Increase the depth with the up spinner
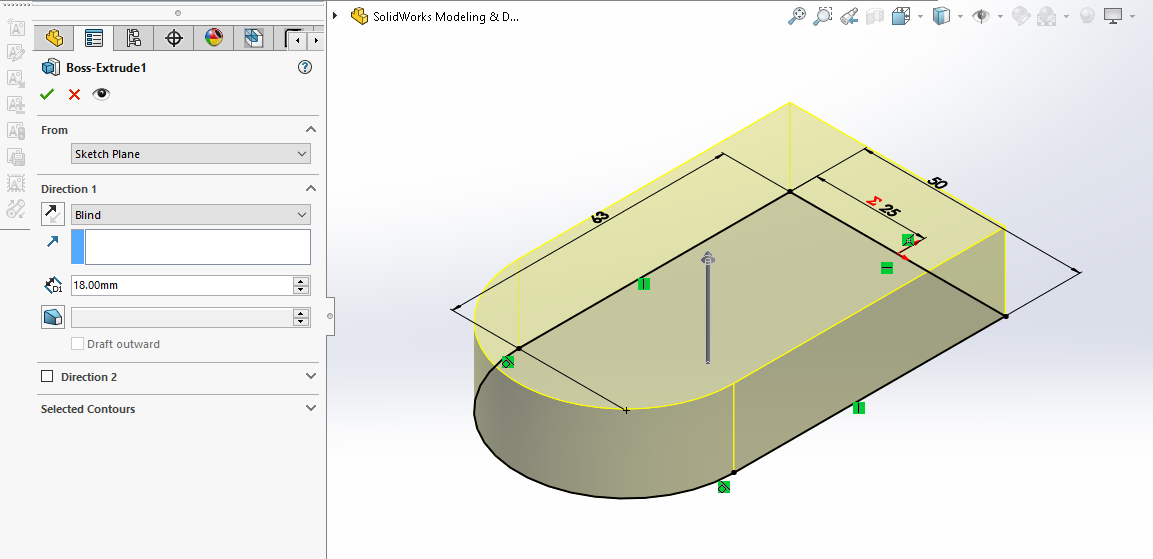This screenshot has height=559, width=1153. pyautogui.click(x=301, y=281)
